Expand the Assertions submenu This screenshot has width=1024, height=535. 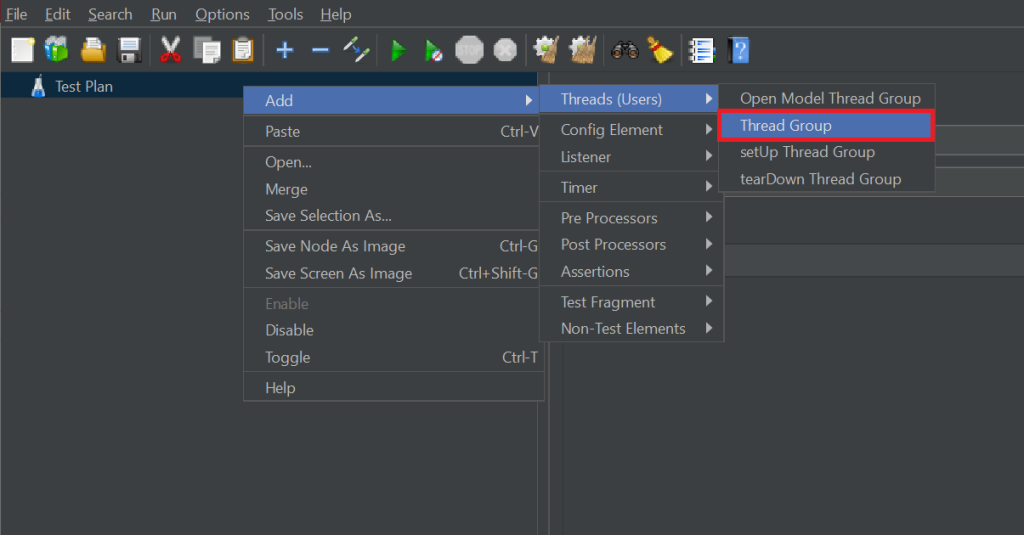tap(631, 272)
